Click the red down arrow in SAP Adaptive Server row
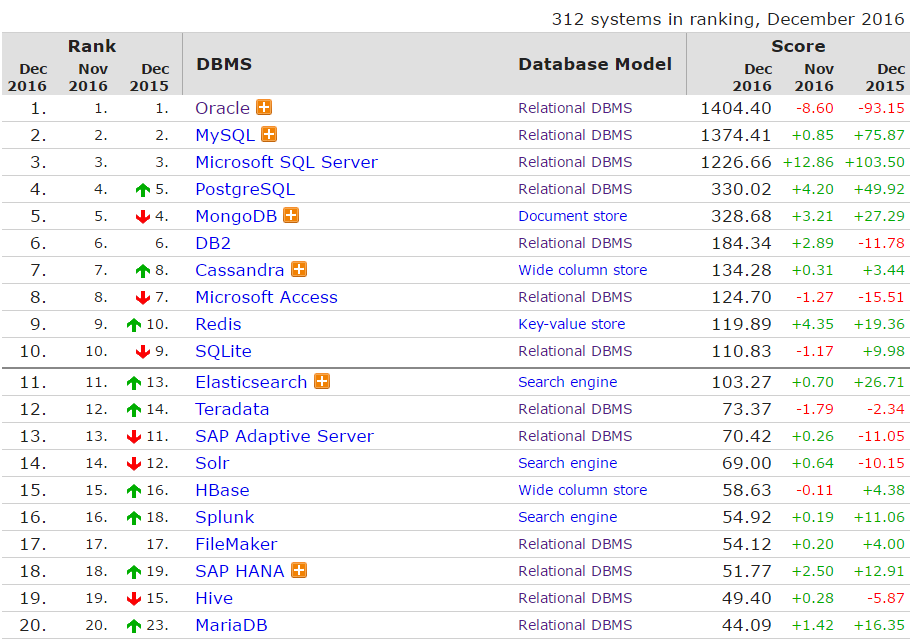The width and height of the screenshot is (914, 641). [x=134, y=436]
